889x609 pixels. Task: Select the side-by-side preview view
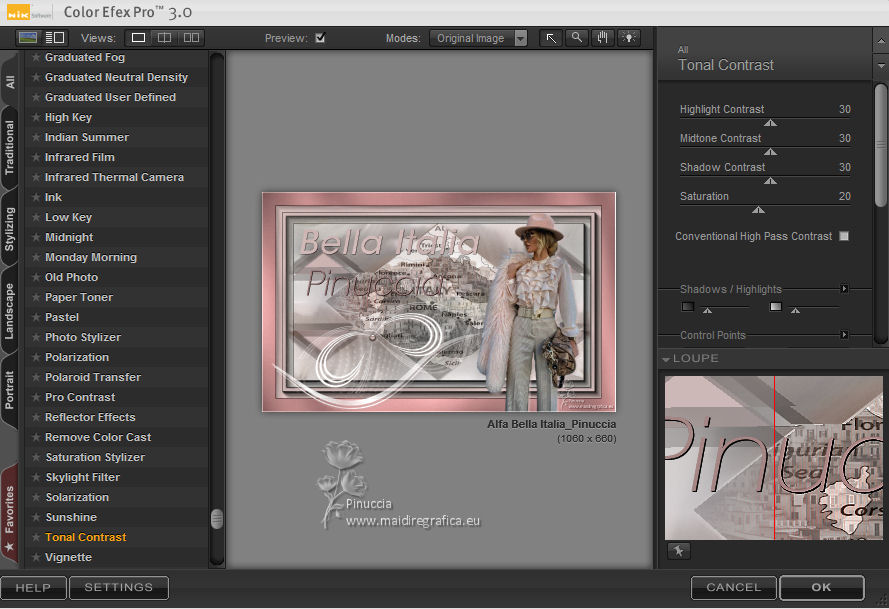click(191, 38)
